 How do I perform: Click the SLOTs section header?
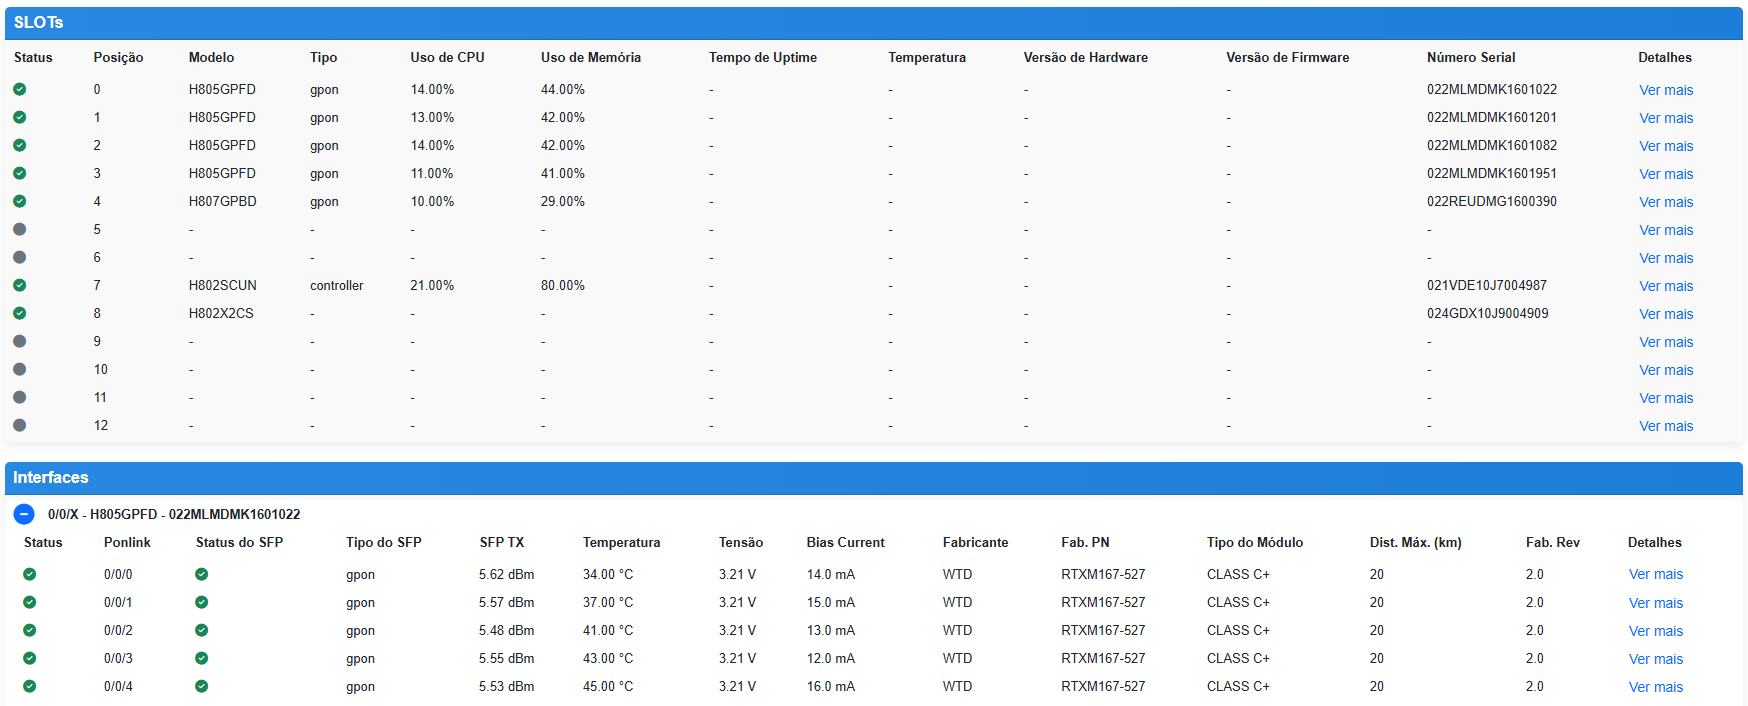tap(39, 22)
